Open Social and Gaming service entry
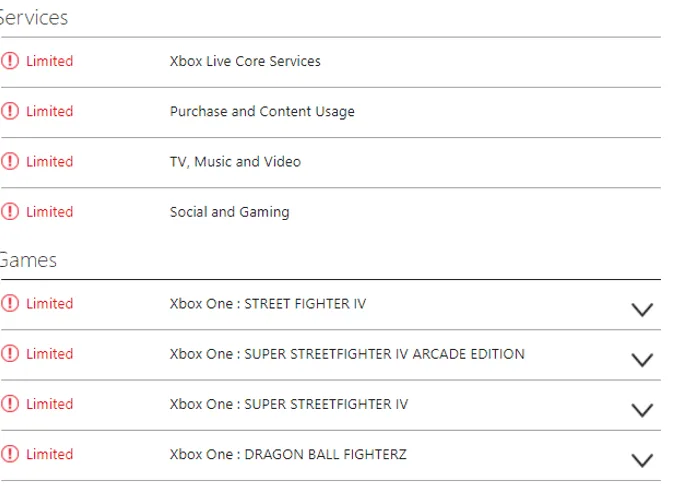The height and width of the screenshot is (486, 680). point(229,212)
